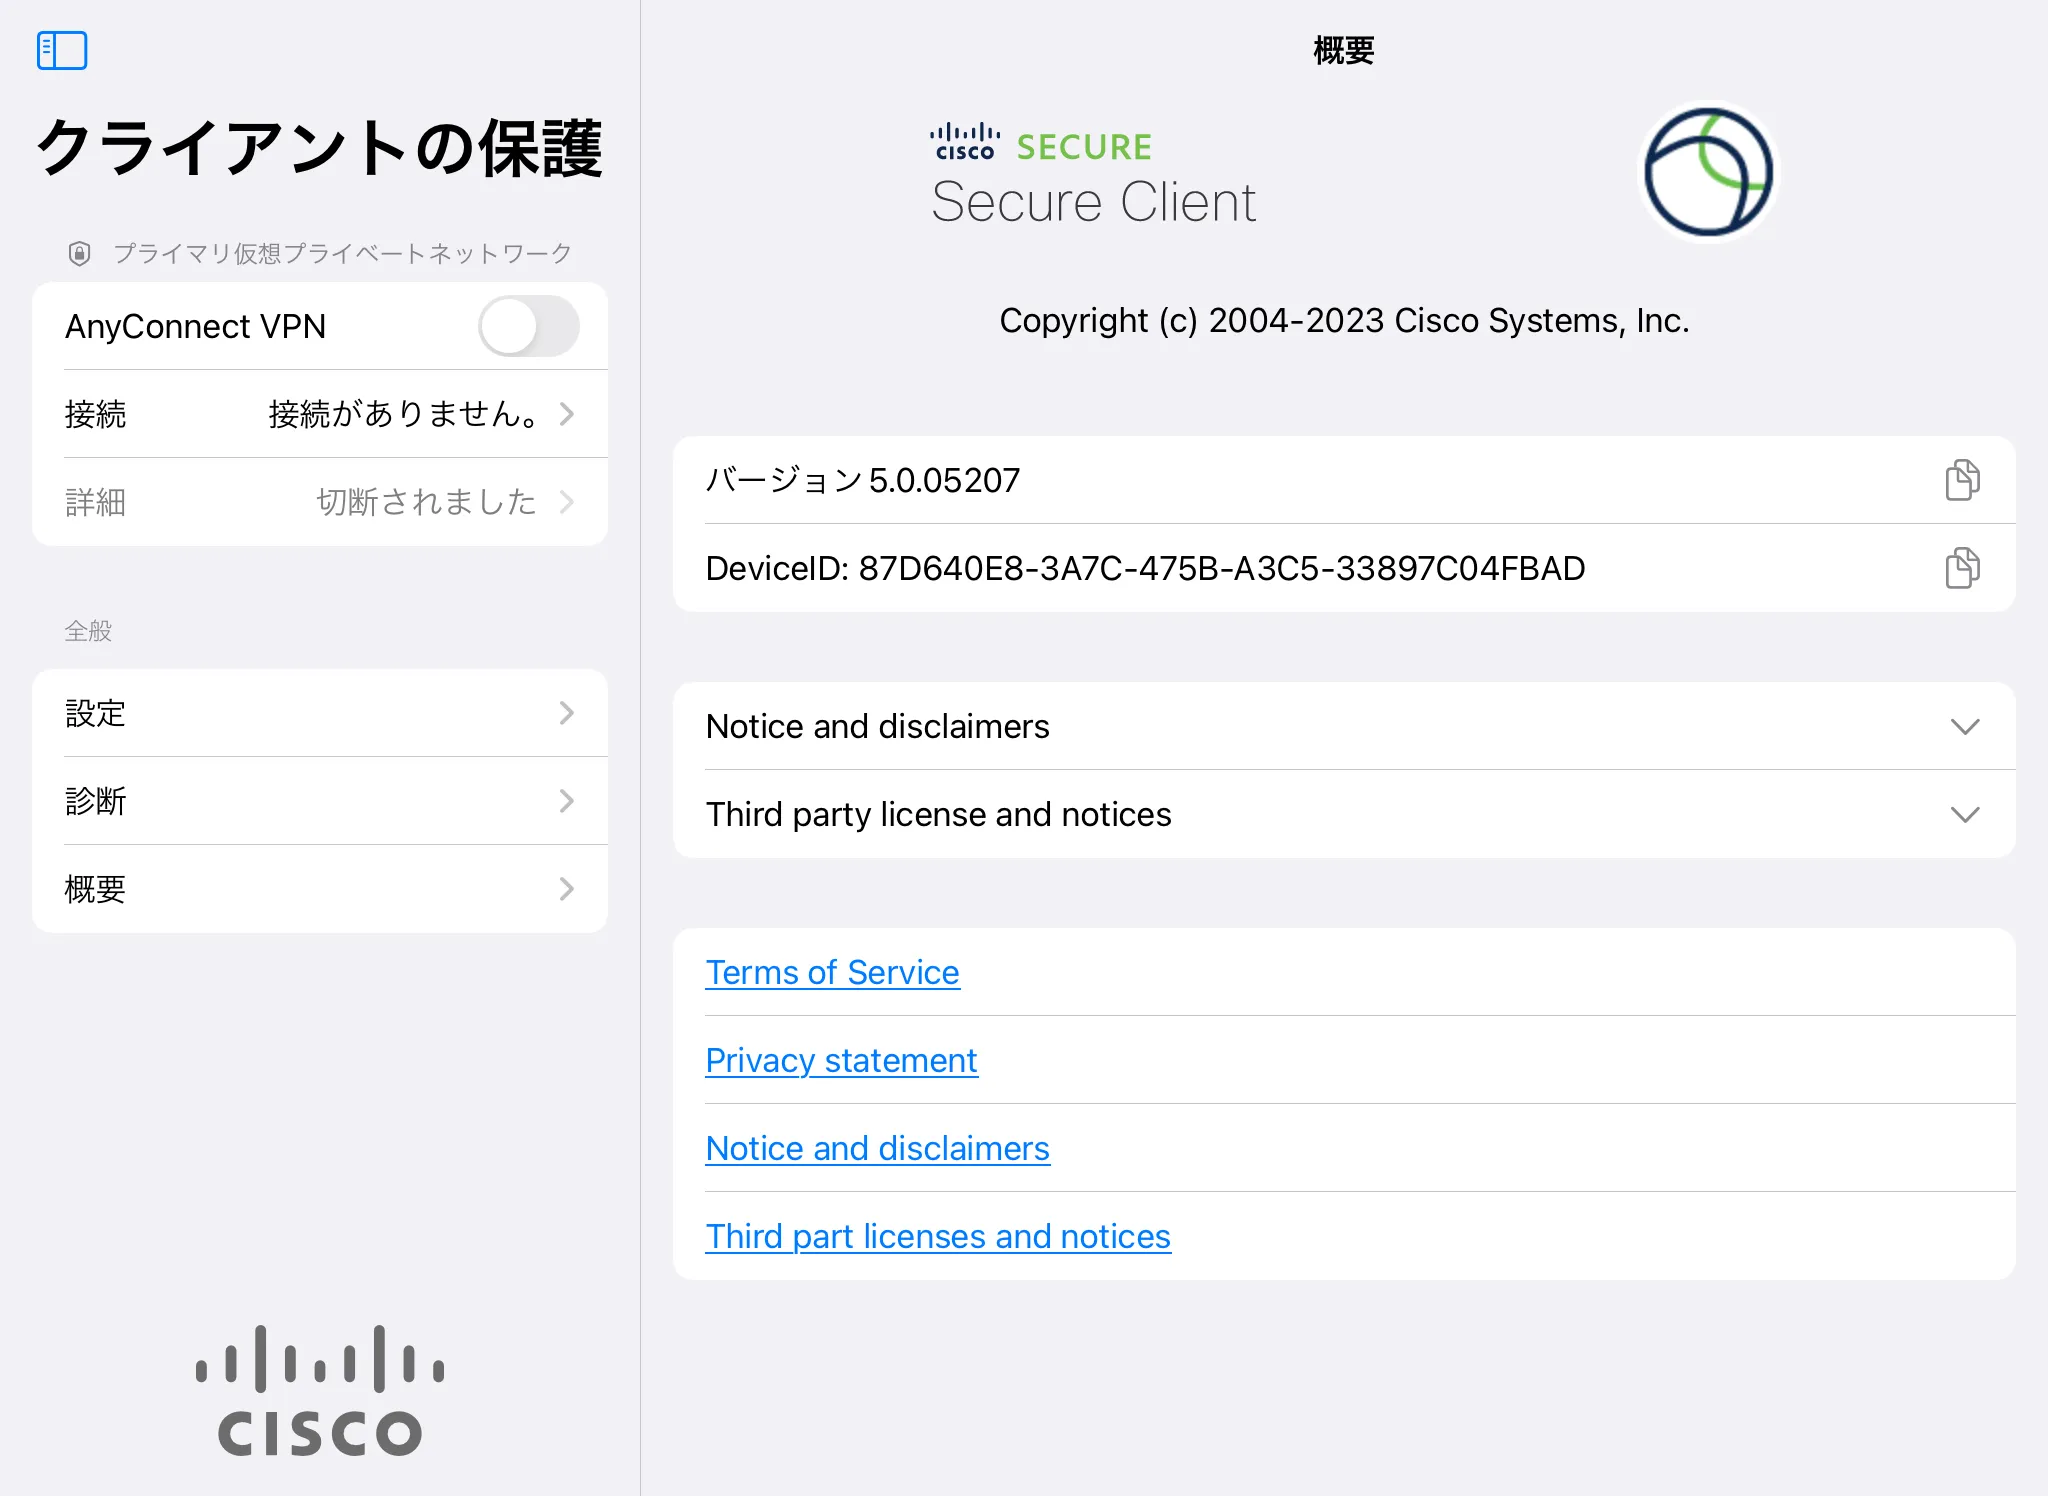The image size is (2048, 1496).
Task: Open the 診断 diagnostics menu item
Action: (320, 801)
